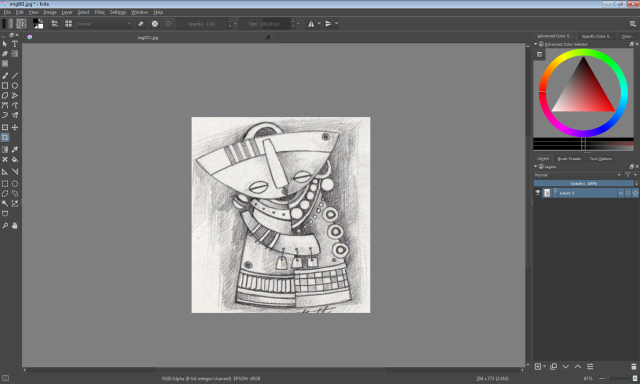Viewport: 640px width, 384px height.
Task: Switch to Tool Options tab
Action: coord(600,159)
